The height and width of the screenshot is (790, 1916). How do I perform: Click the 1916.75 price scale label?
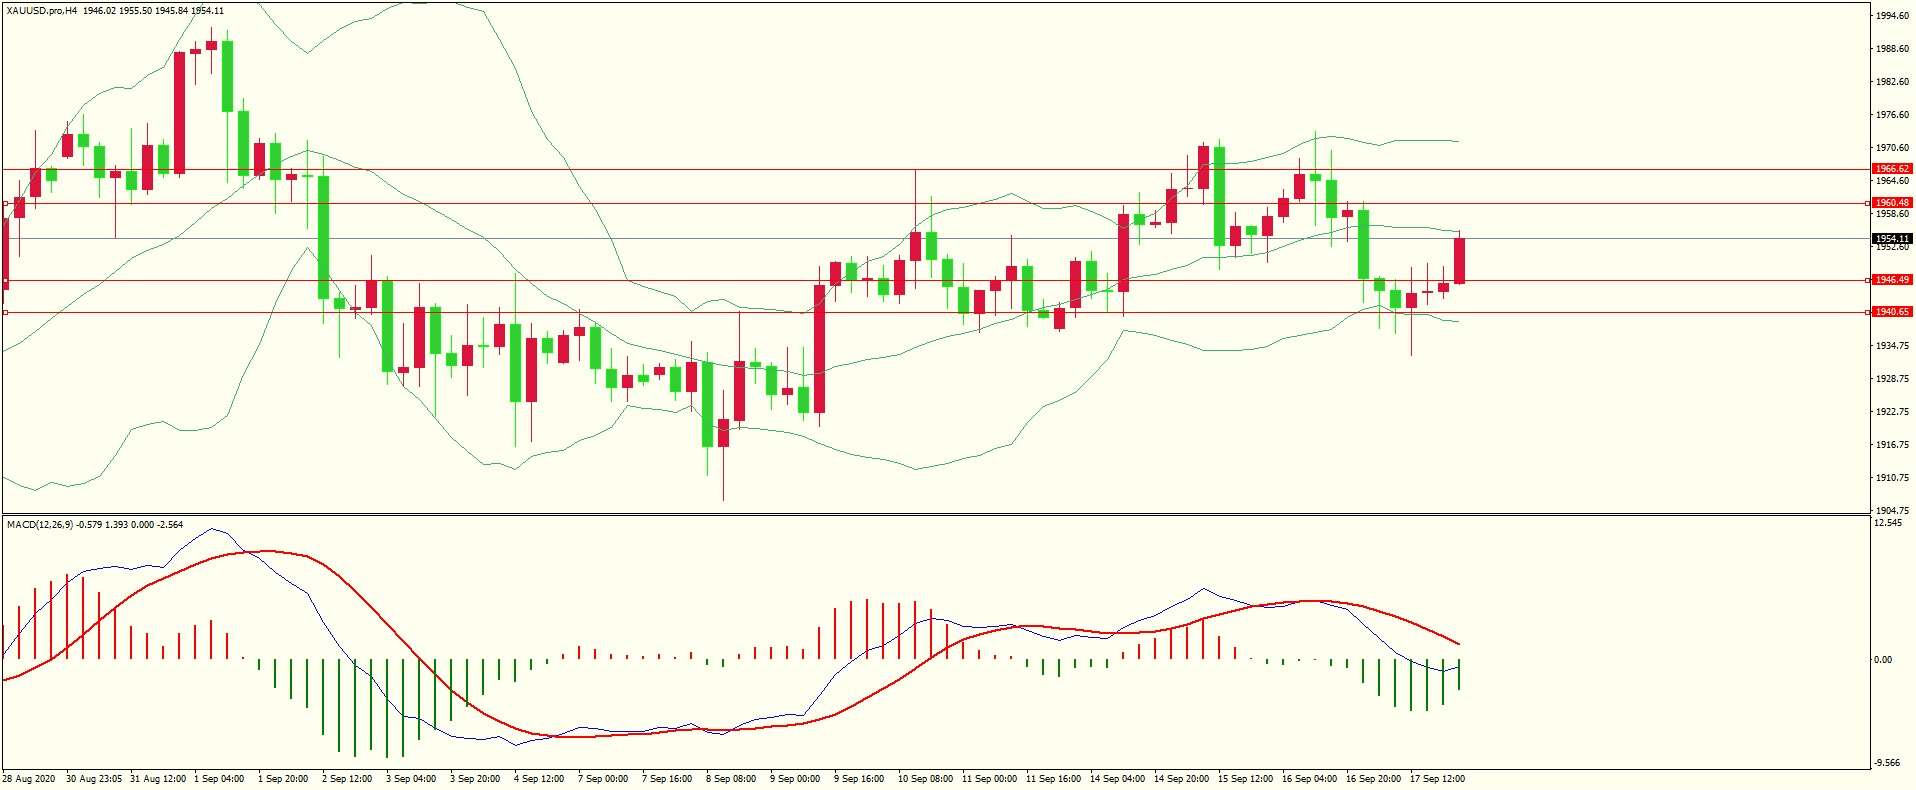click(1893, 444)
